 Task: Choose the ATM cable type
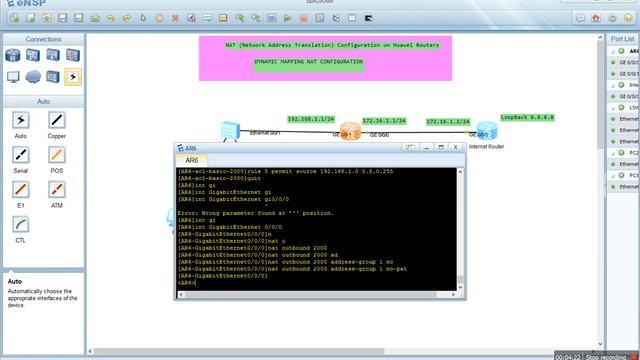[56, 190]
